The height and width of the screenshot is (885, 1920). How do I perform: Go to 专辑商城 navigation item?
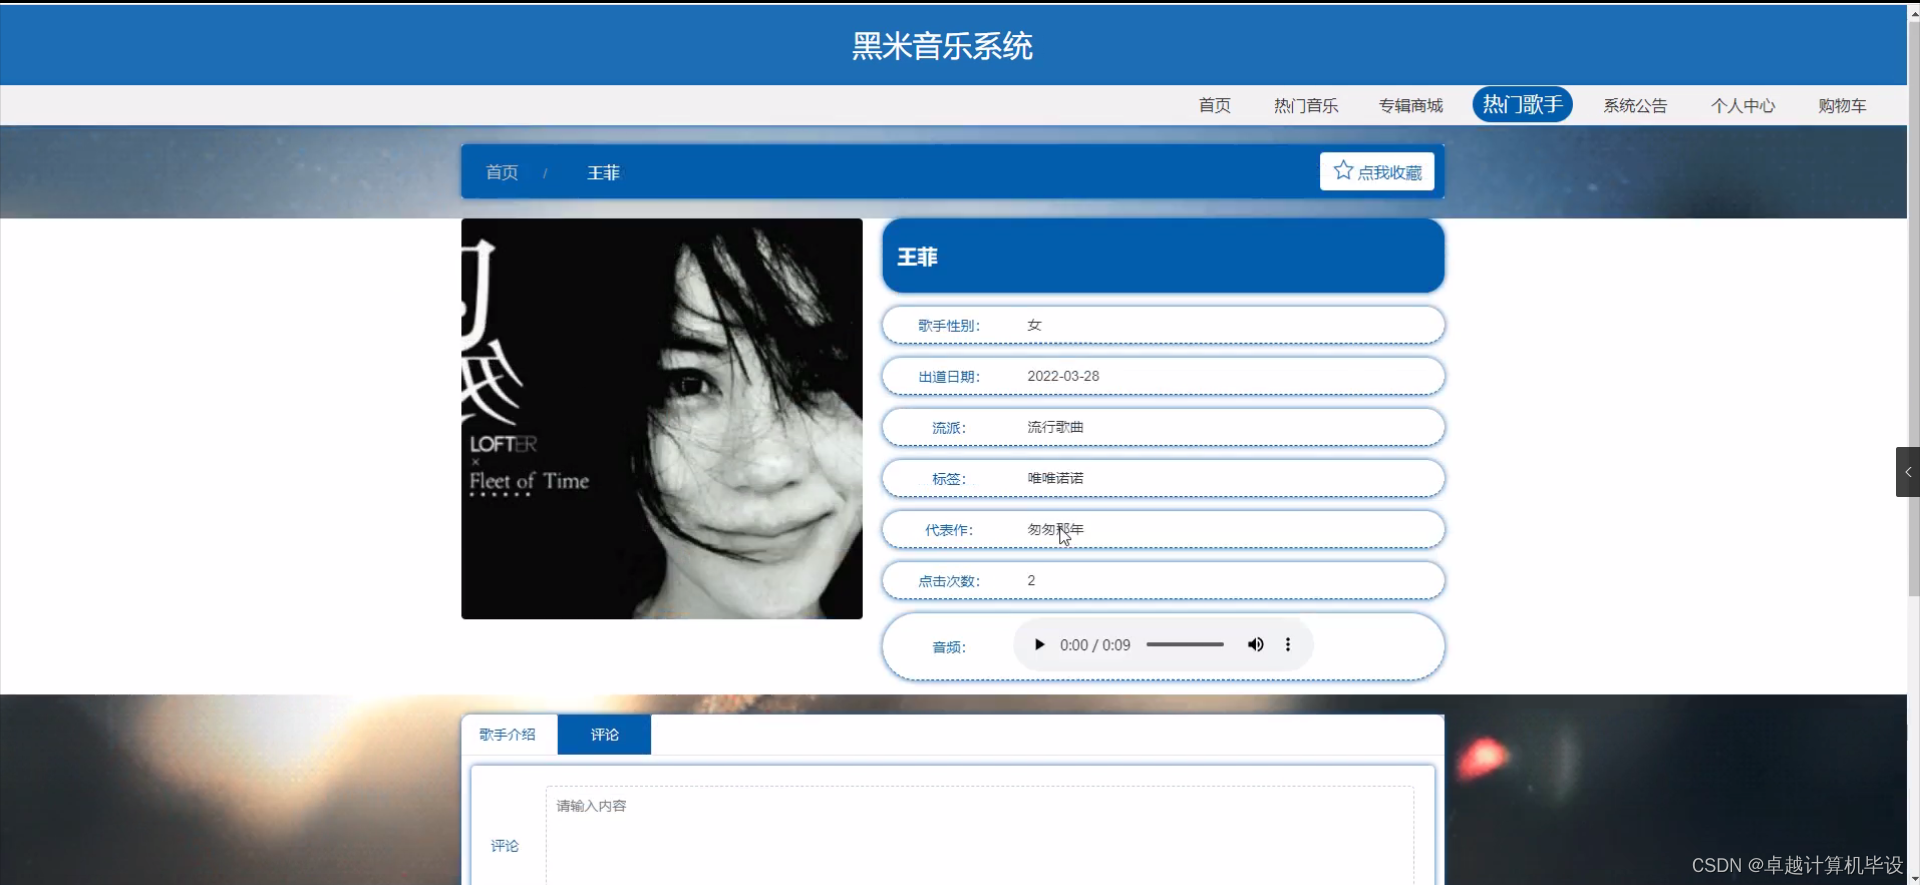coord(1411,105)
